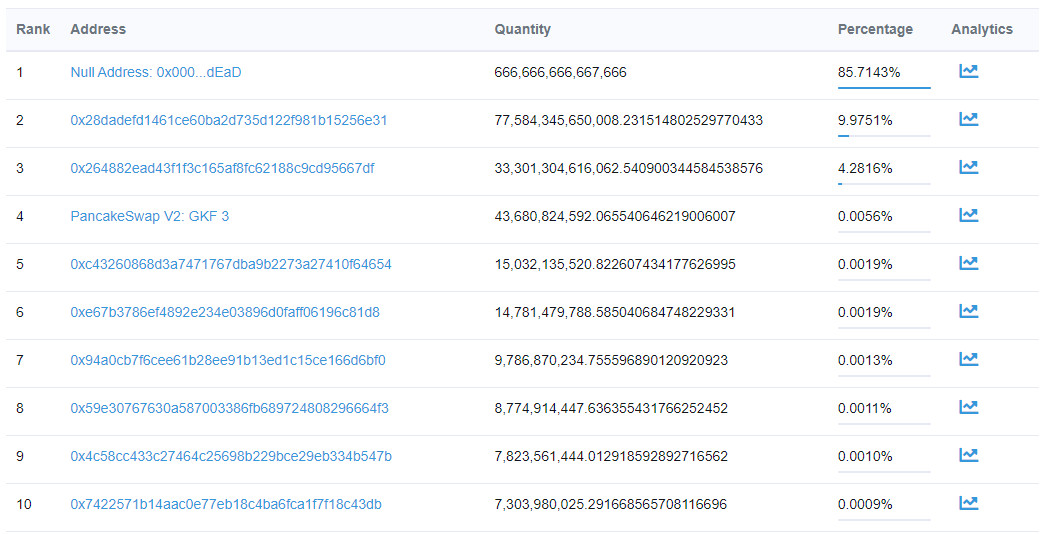Click the 85.7143% percentage progress bar
This screenshot has height=534, width=1047.
tap(884, 87)
